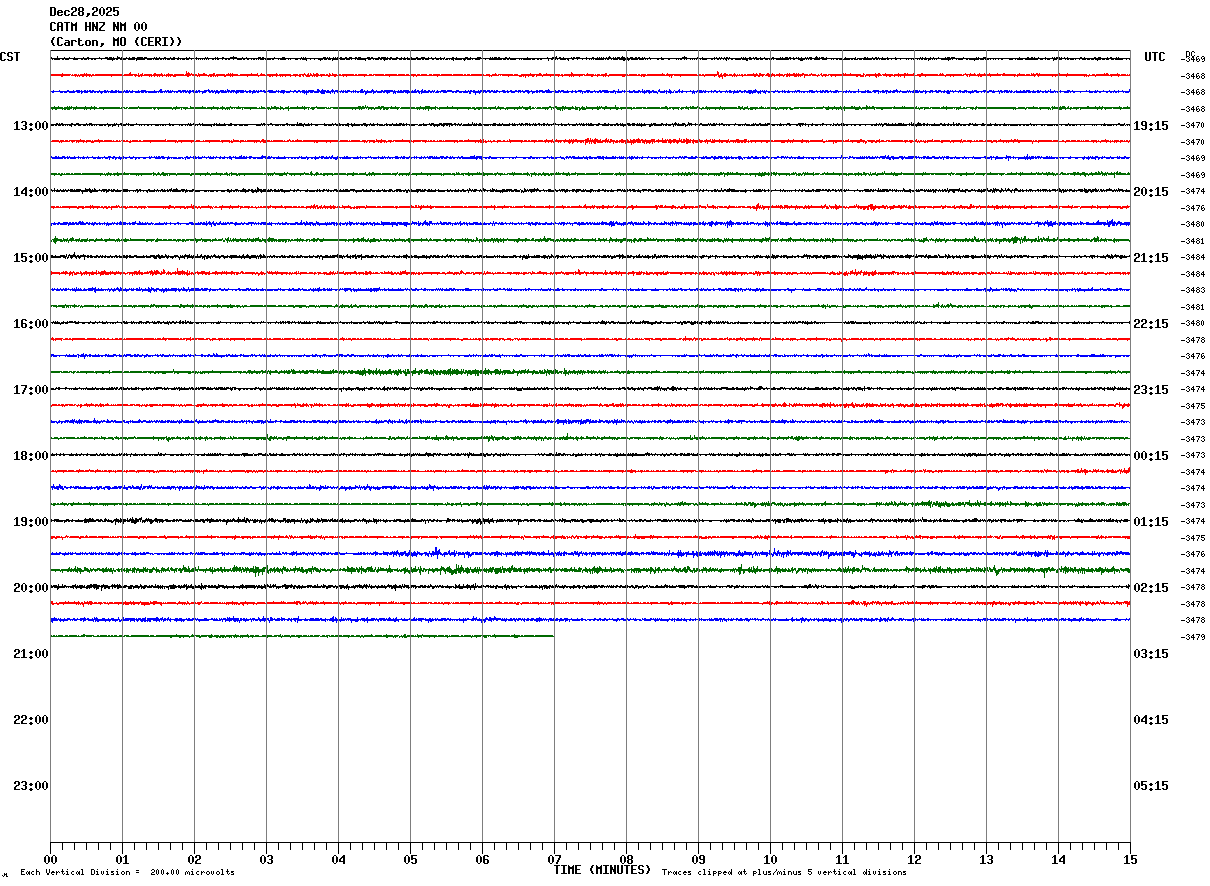
Task: Click the date label Dec28,2025
Action: [84, 12]
